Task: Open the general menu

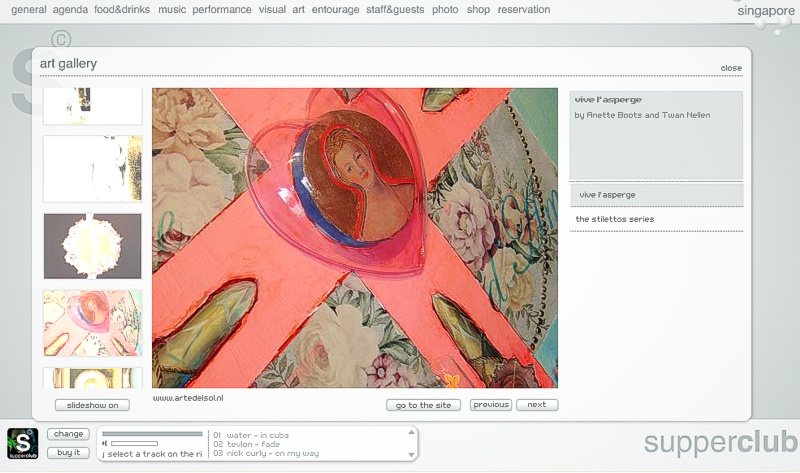Action: pyautogui.click(x=29, y=10)
